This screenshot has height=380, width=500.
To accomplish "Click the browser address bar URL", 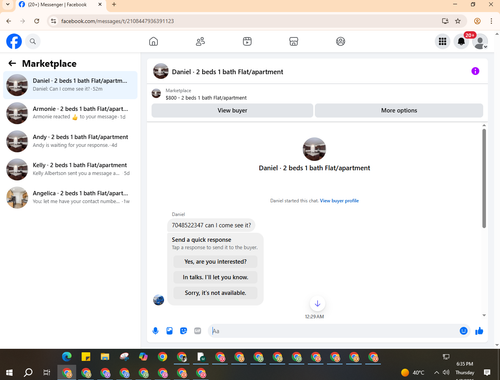I will coord(117,21).
